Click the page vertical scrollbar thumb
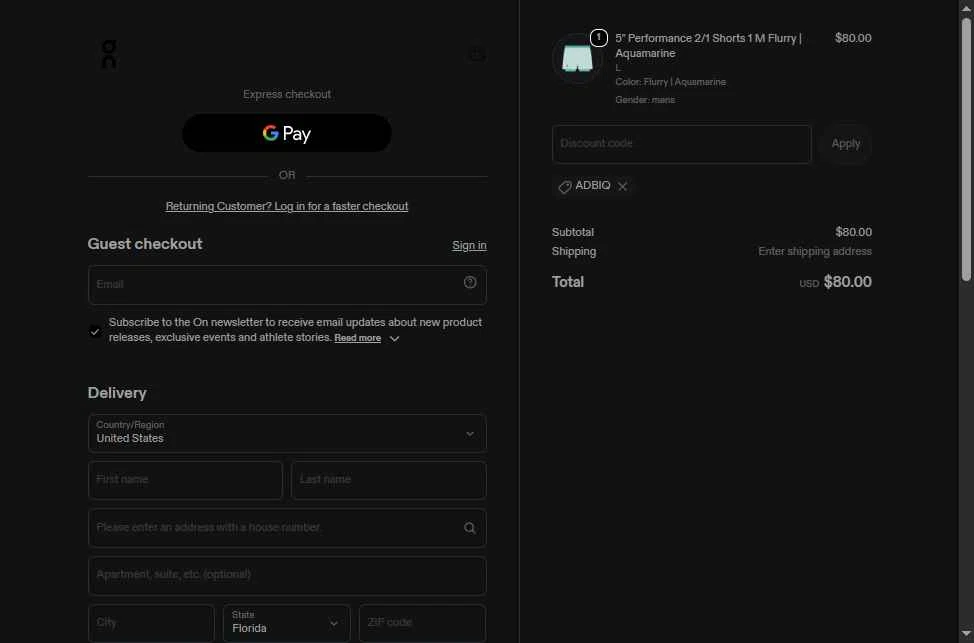This screenshot has height=643, width=974. coord(966,149)
